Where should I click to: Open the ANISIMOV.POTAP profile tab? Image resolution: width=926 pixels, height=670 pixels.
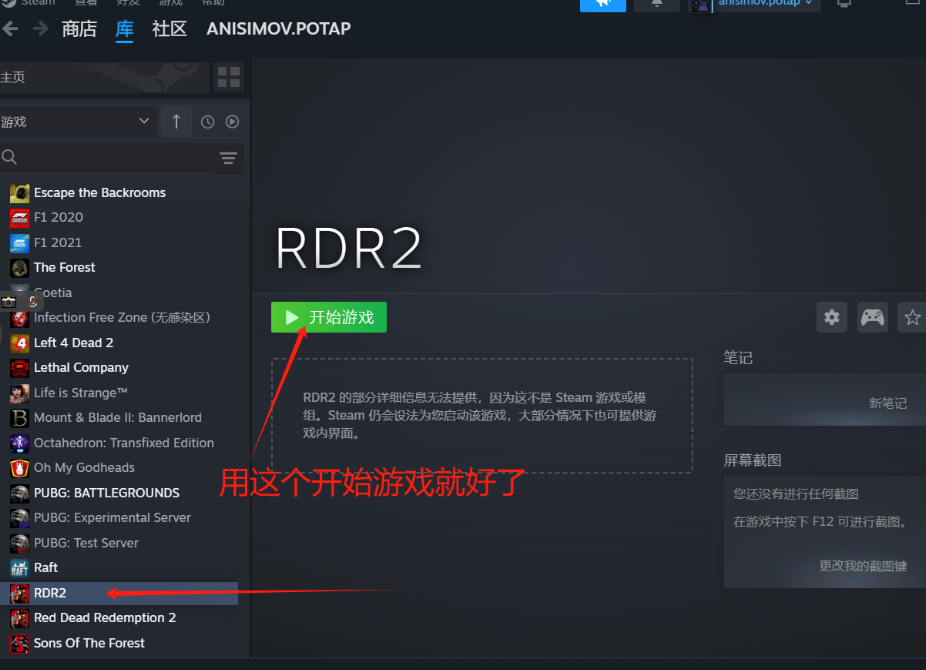(x=278, y=28)
